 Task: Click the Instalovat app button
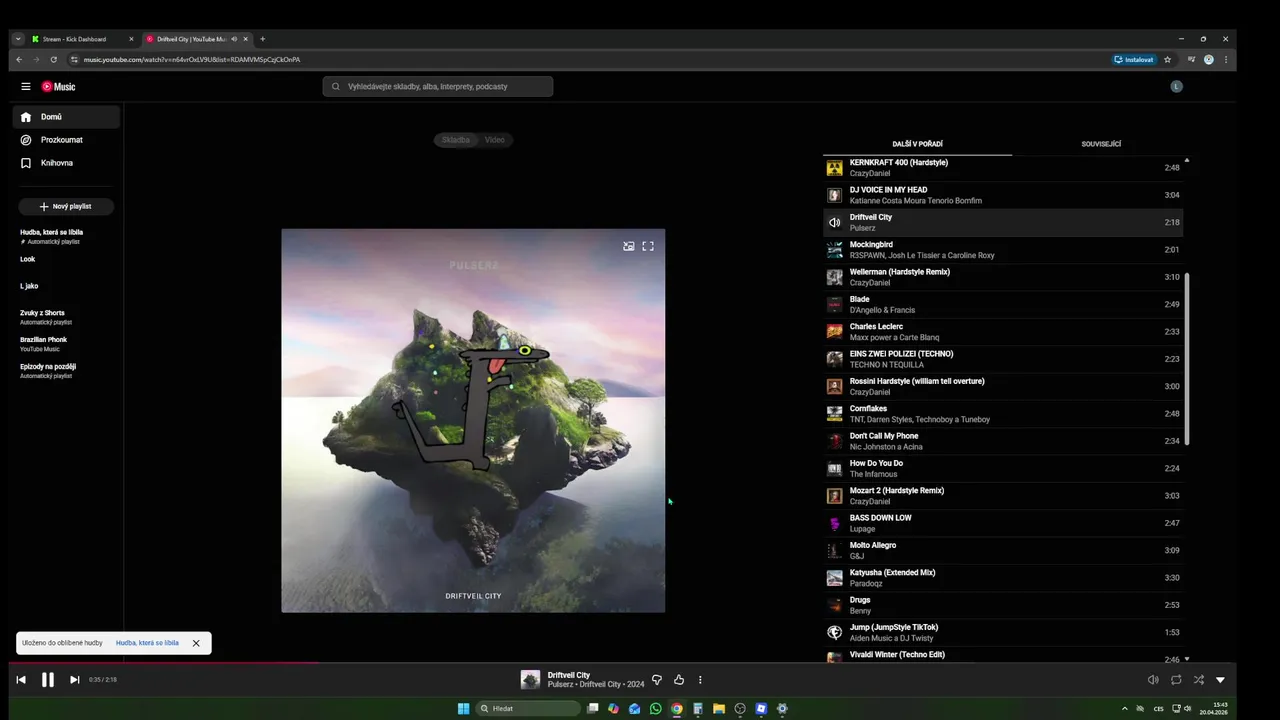[x=1134, y=59]
